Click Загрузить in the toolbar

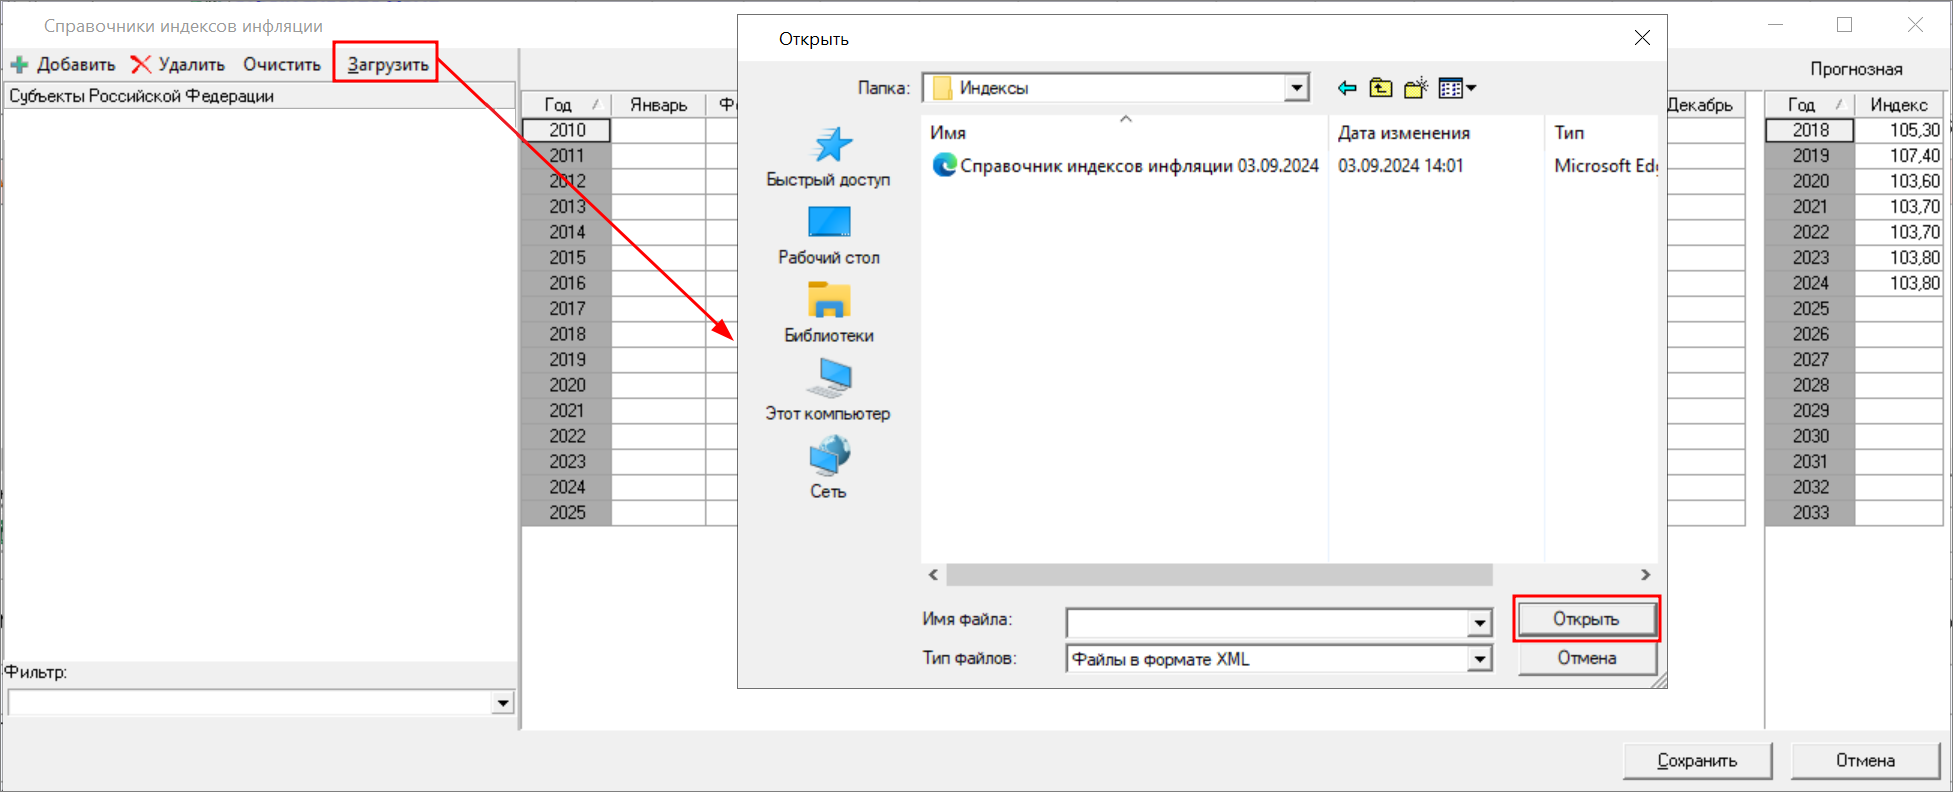(387, 64)
